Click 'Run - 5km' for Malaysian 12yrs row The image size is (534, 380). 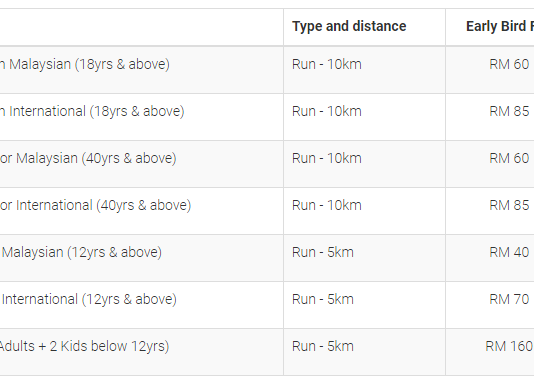(x=323, y=252)
